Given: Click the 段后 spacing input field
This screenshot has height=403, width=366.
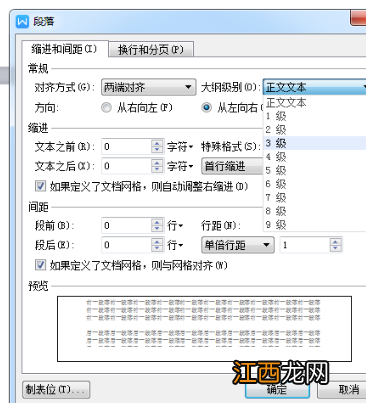Looking at the screenshot, I should pyautogui.click(x=126, y=245).
